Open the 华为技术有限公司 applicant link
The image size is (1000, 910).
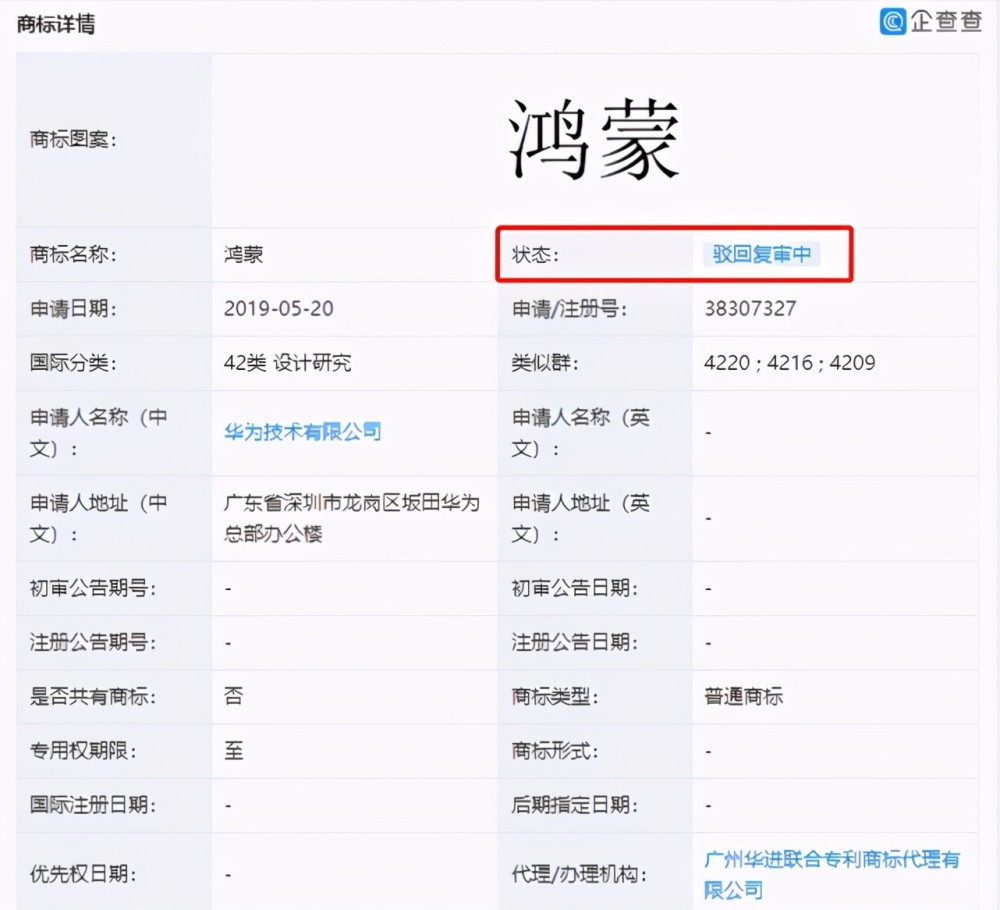click(x=302, y=432)
